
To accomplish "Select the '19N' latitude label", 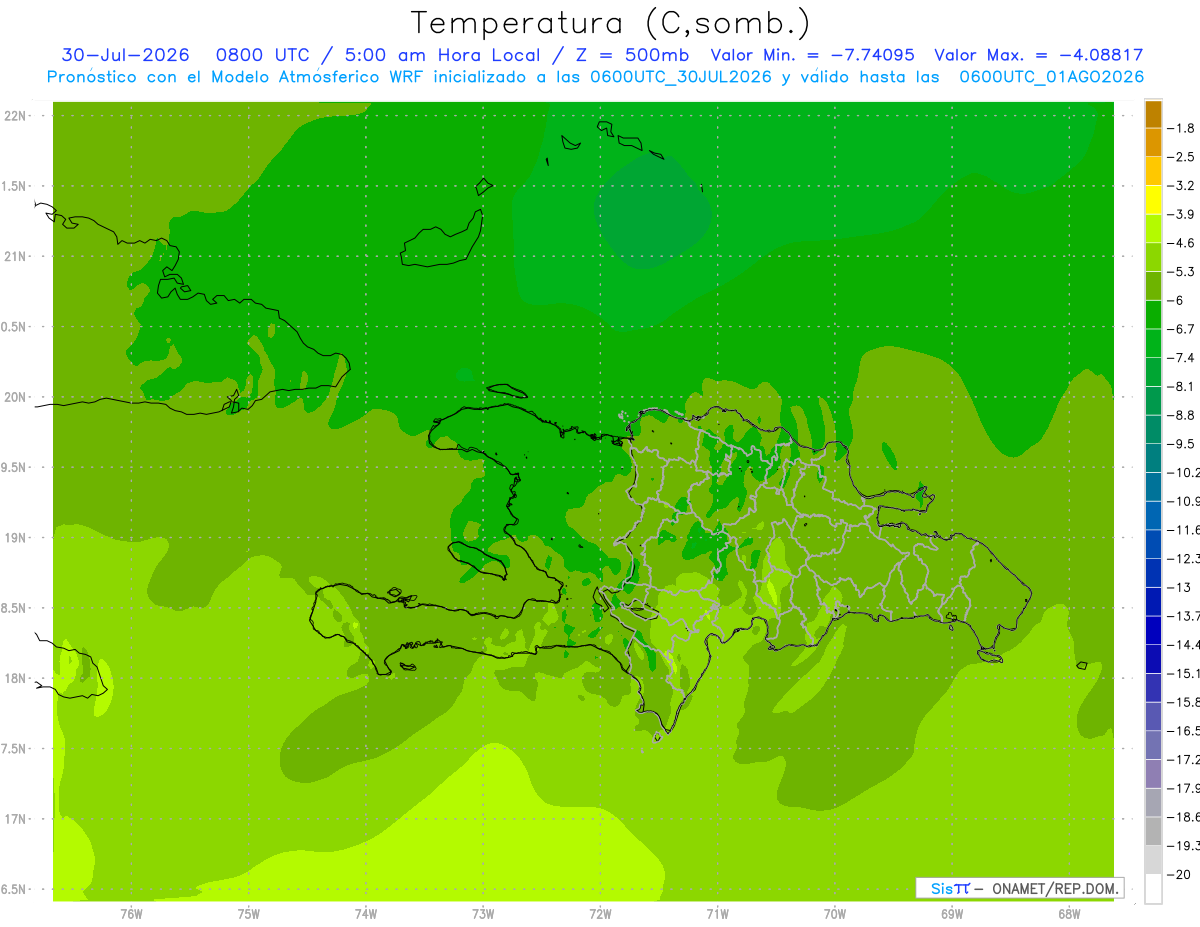I will [x=16, y=538].
